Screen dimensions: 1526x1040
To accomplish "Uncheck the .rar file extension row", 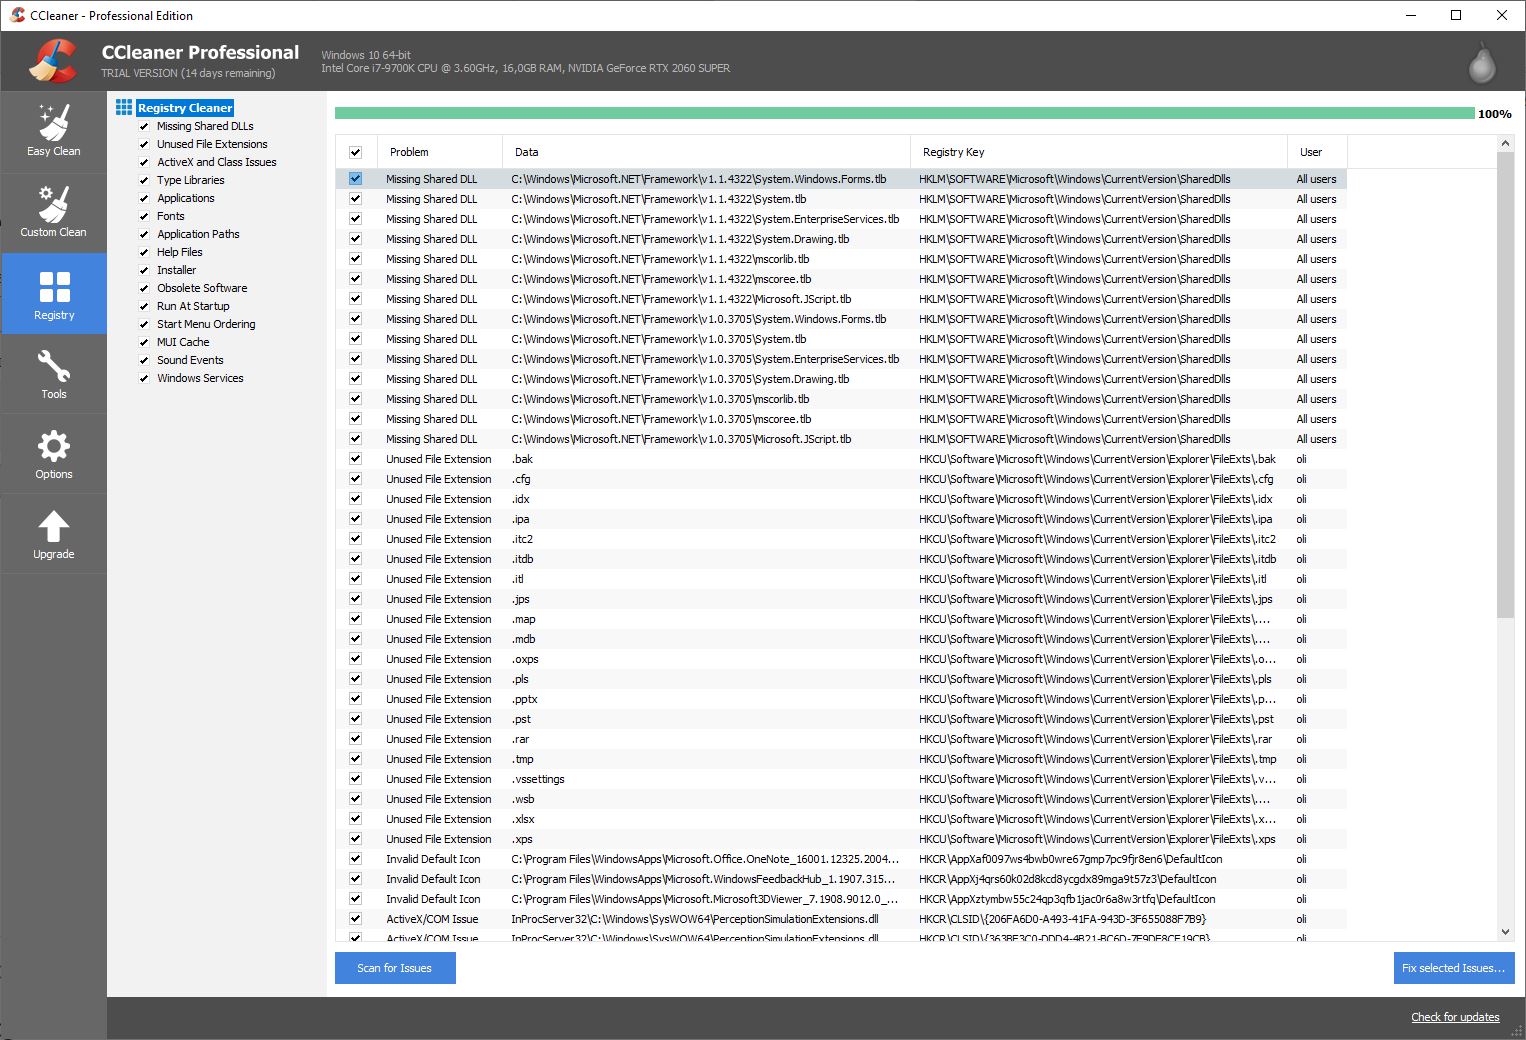I will (x=355, y=739).
